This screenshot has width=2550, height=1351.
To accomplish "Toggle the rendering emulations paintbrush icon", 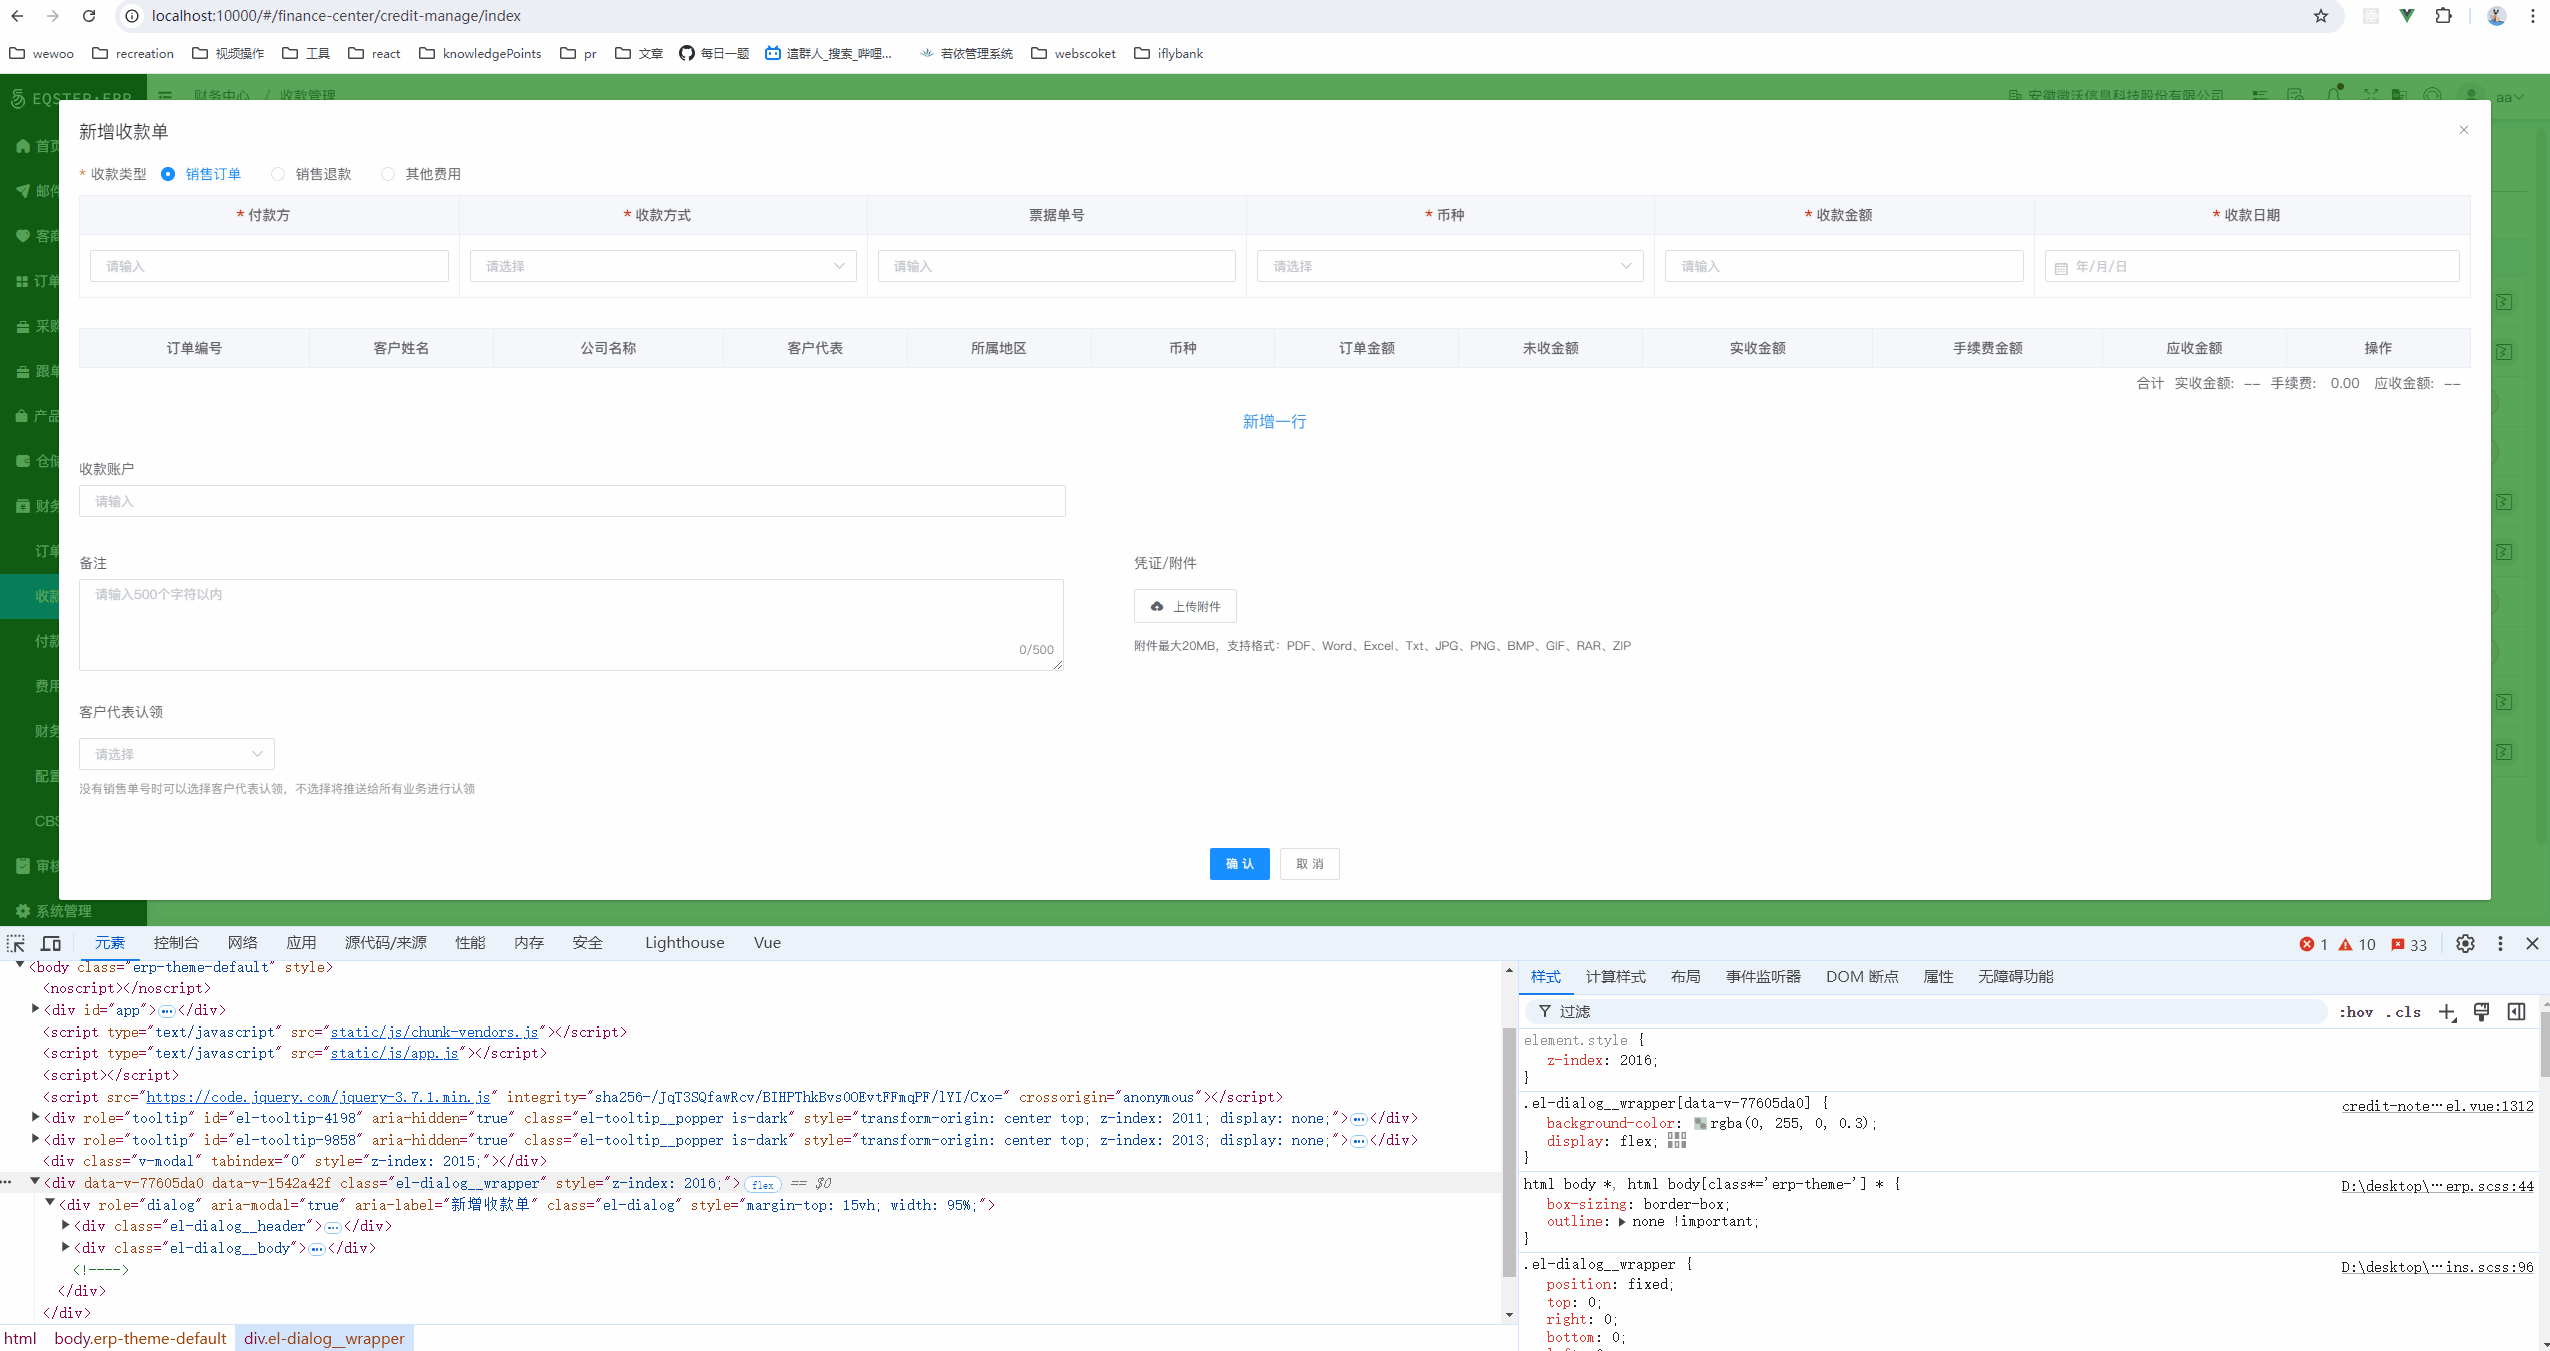I will 2481,1012.
